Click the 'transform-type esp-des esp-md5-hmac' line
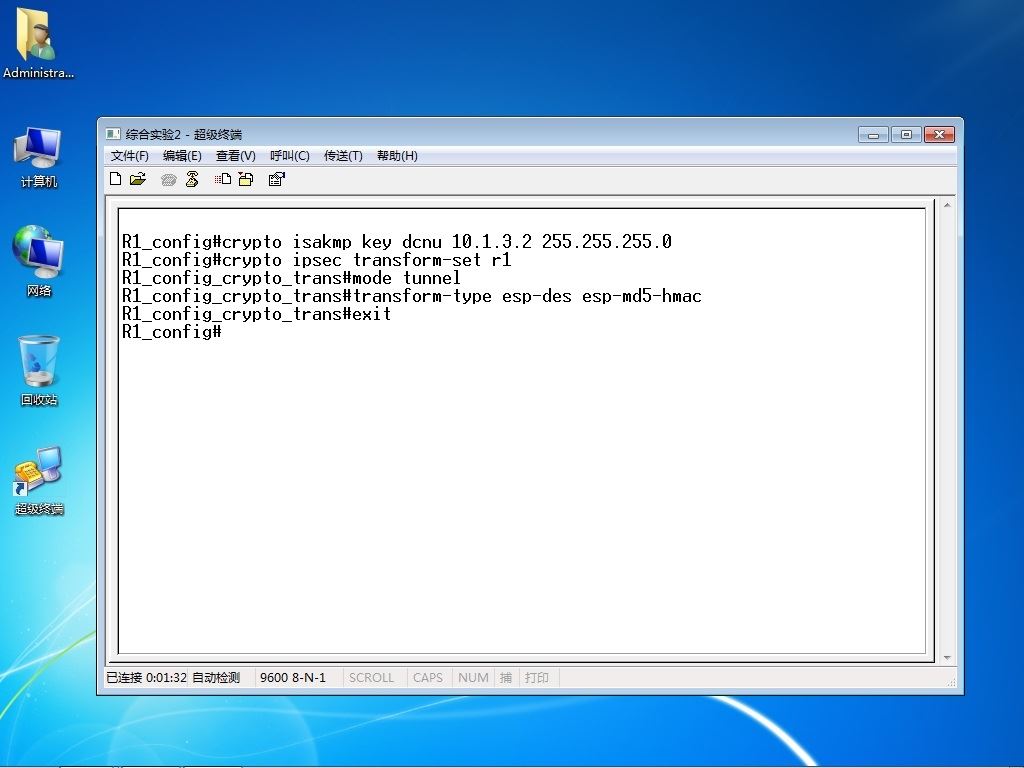 pos(411,296)
